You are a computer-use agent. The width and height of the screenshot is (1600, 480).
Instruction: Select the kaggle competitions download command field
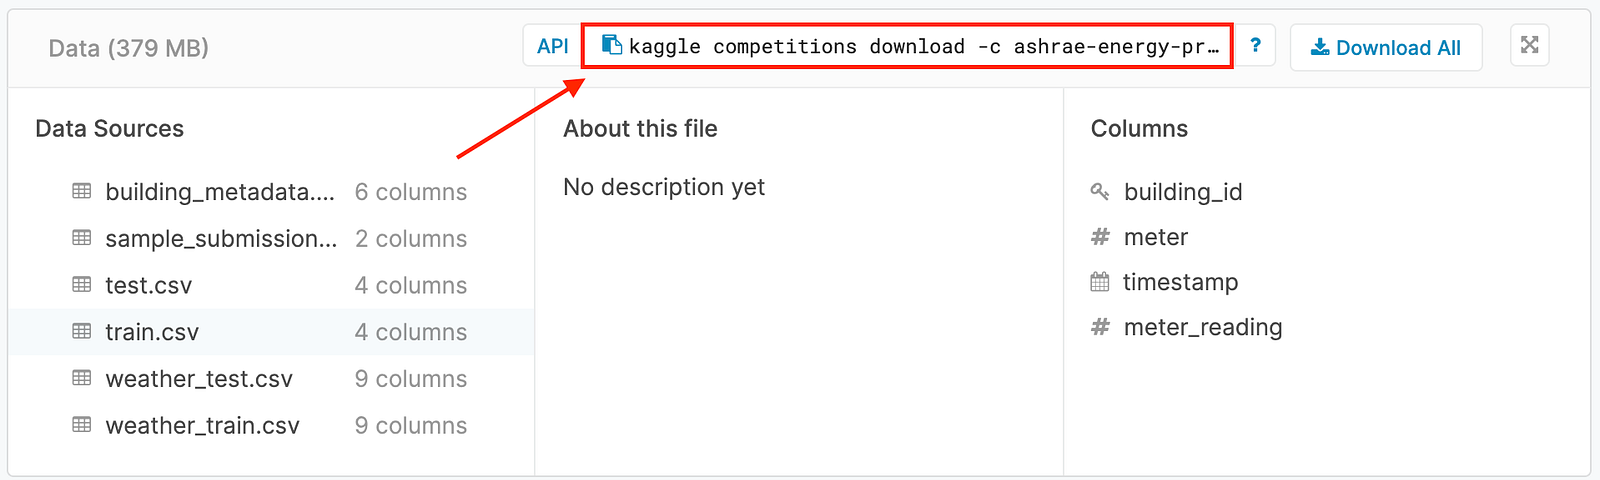pyautogui.click(x=907, y=46)
